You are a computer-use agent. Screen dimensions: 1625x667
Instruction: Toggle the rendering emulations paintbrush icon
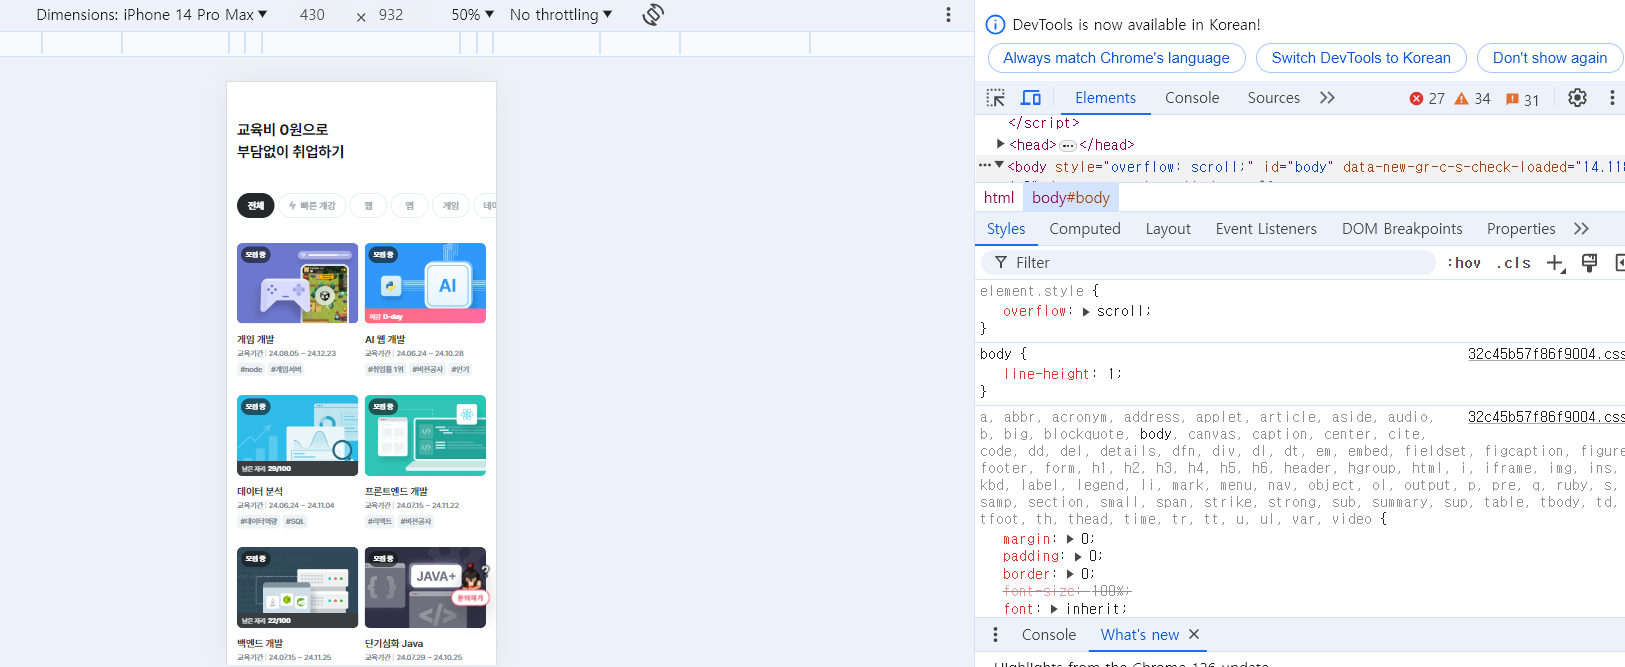(x=1589, y=263)
